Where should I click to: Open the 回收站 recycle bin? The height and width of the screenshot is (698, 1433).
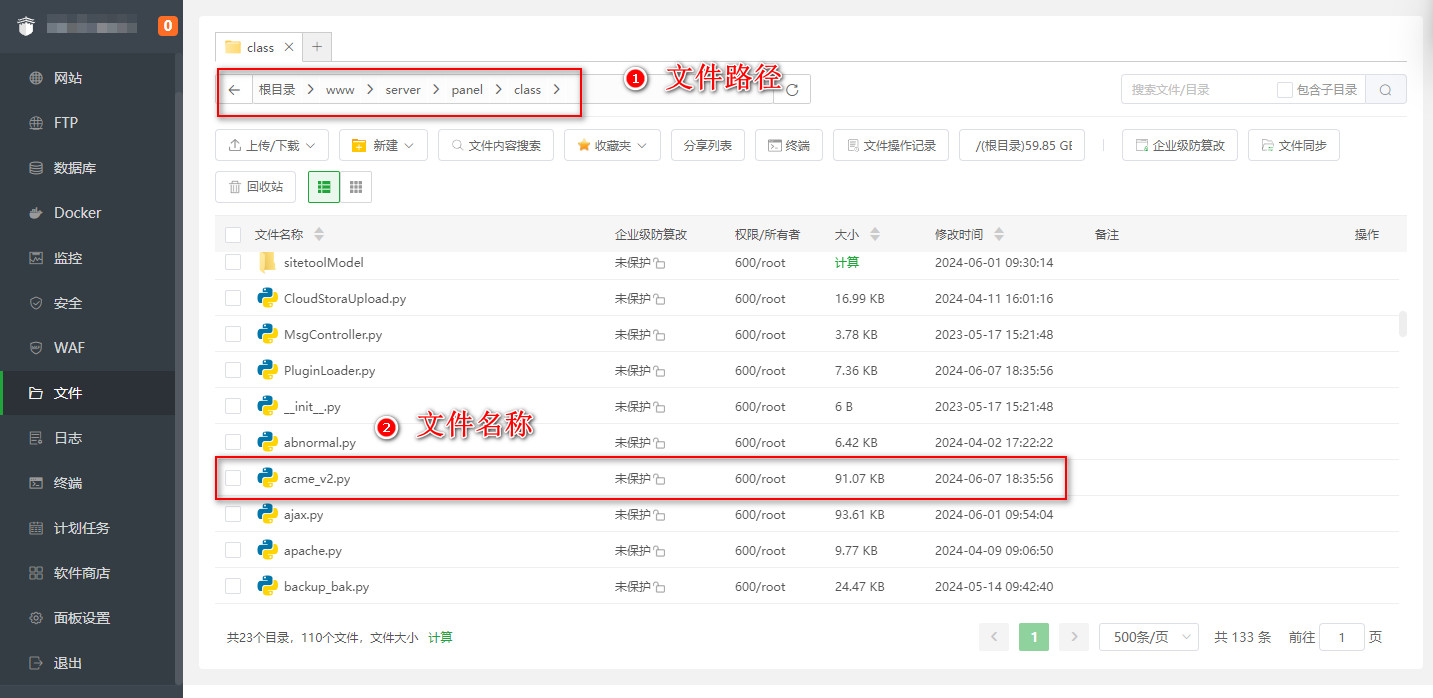253,186
